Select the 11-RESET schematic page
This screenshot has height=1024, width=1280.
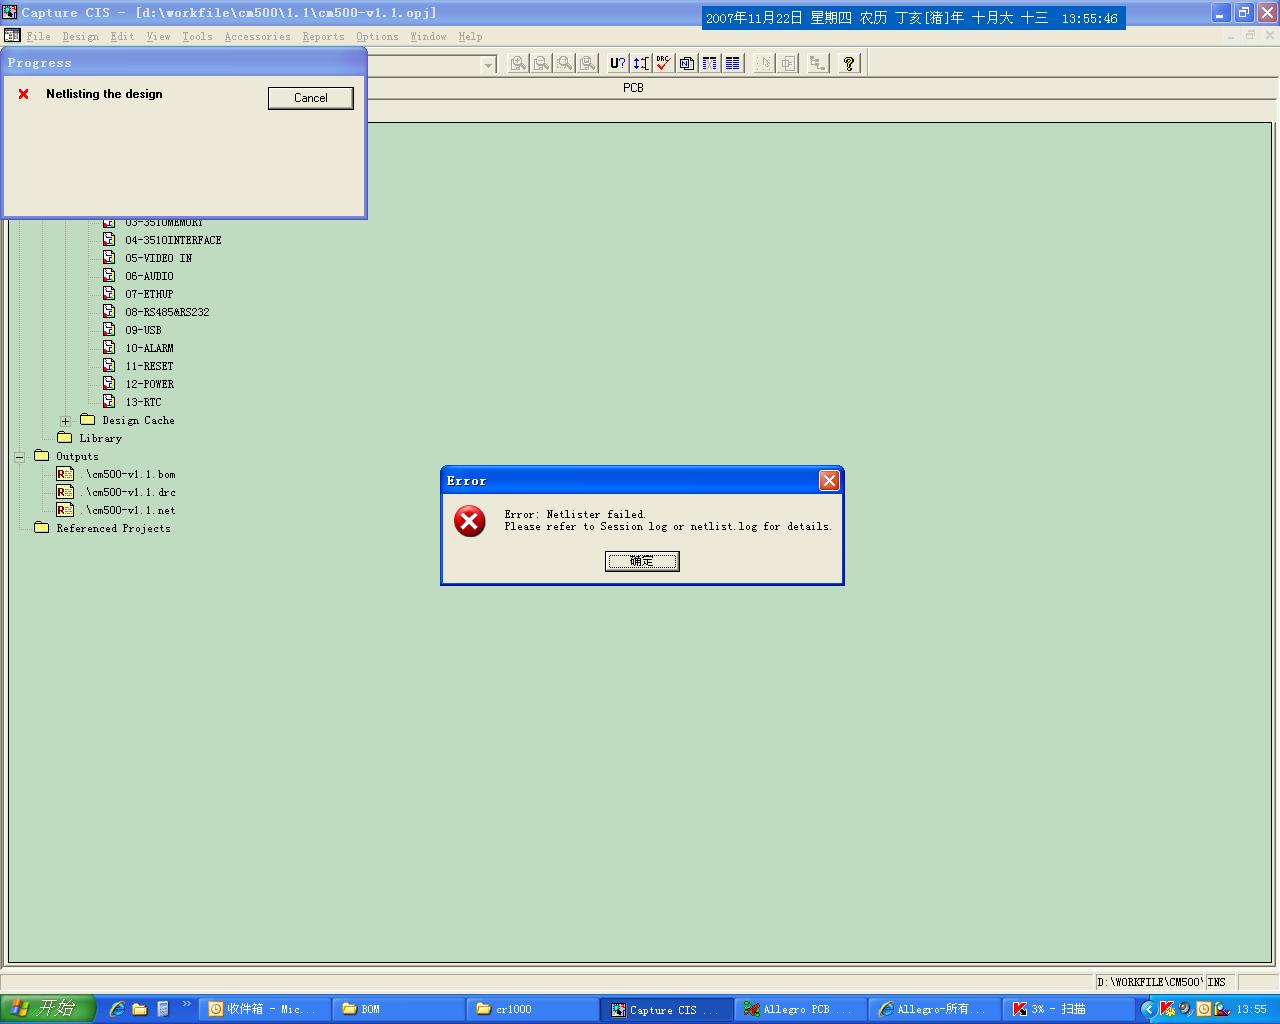(149, 366)
